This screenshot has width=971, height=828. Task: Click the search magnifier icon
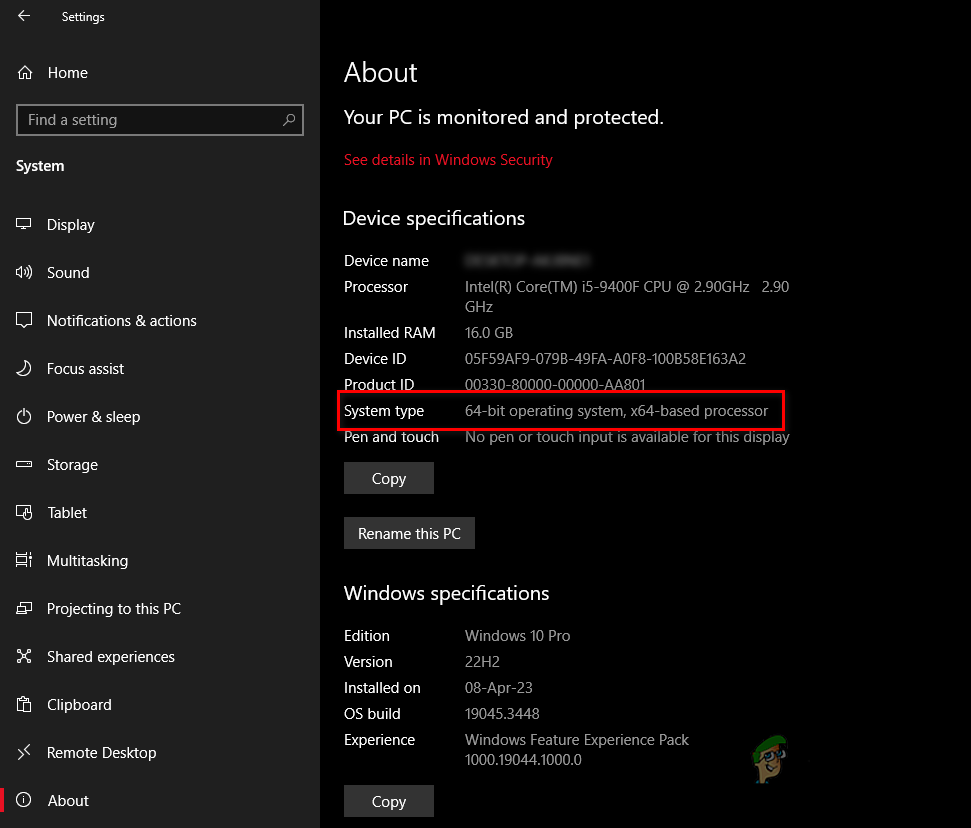tap(289, 120)
